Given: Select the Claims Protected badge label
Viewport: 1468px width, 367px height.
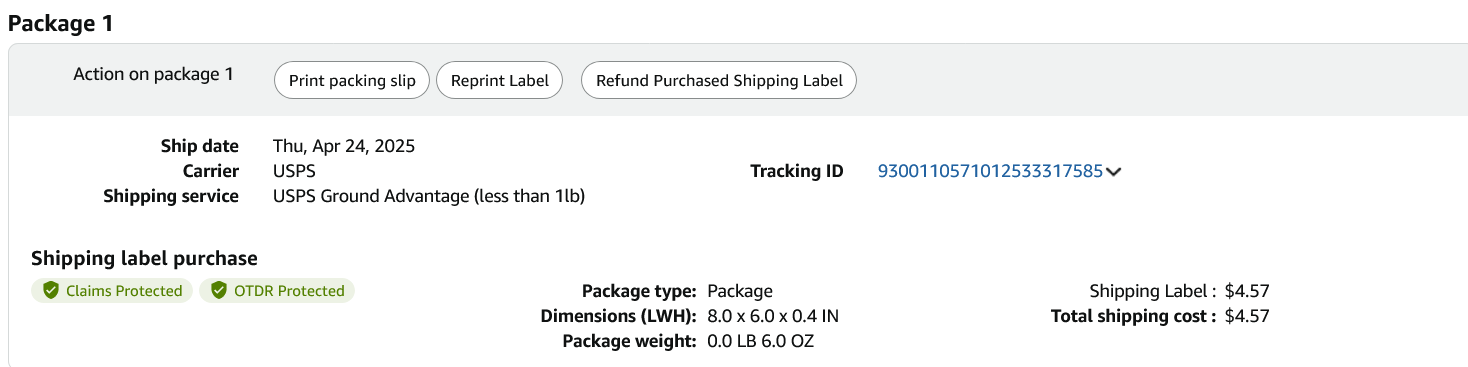Looking at the screenshot, I should pyautogui.click(x=124, y=291).
